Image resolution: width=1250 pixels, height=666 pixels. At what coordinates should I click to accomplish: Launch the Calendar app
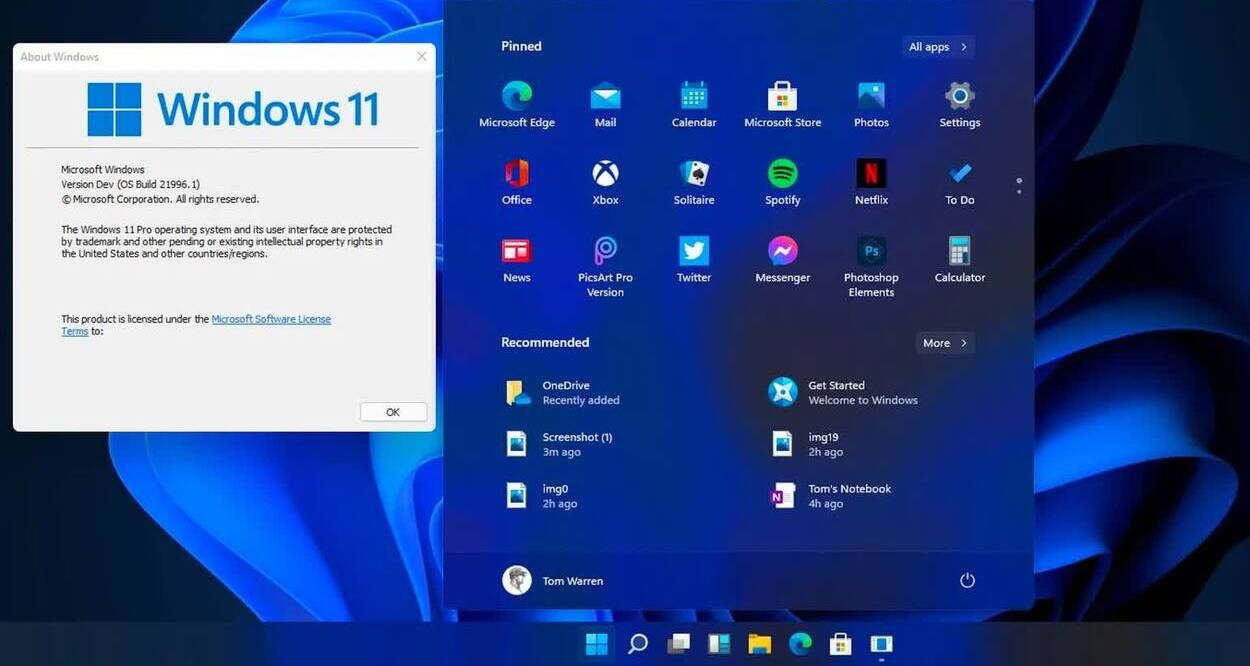tap(694, 105)
